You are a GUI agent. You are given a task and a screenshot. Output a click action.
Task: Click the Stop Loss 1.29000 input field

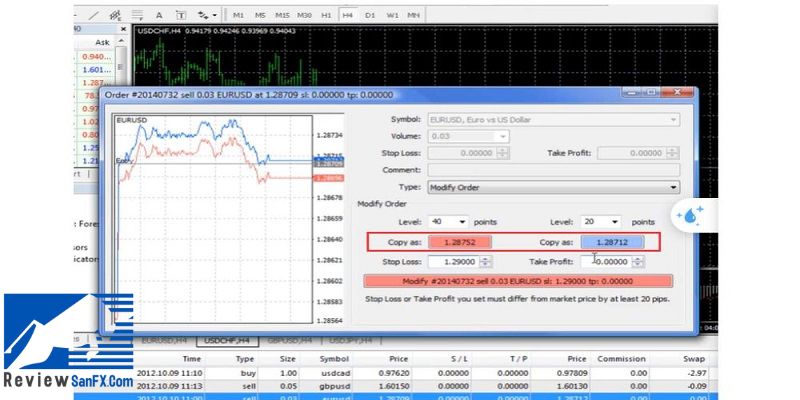(x=453, y=262)
